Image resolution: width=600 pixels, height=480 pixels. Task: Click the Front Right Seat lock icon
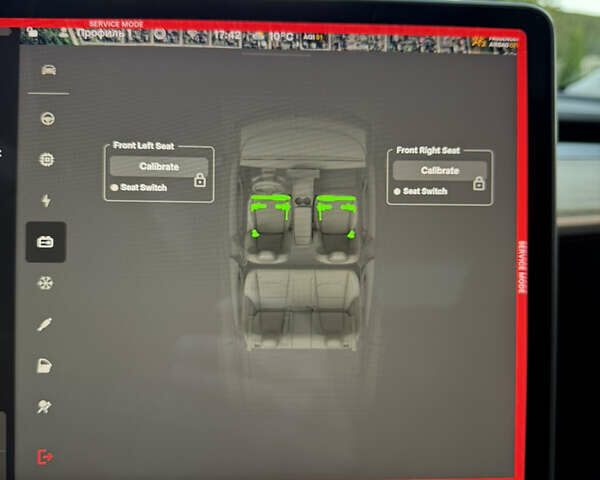point(478,184)
